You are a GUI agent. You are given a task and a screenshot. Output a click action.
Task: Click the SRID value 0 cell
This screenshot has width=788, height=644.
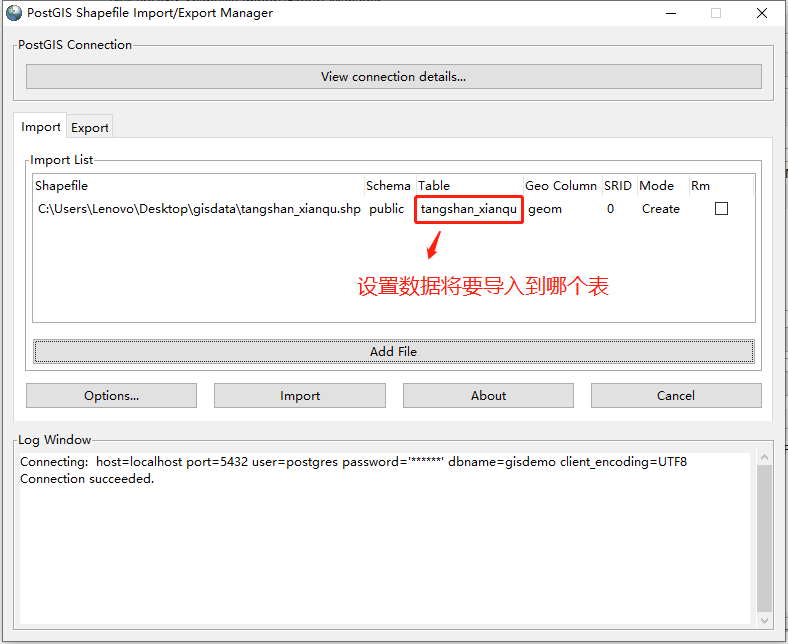tap(610, 209)
